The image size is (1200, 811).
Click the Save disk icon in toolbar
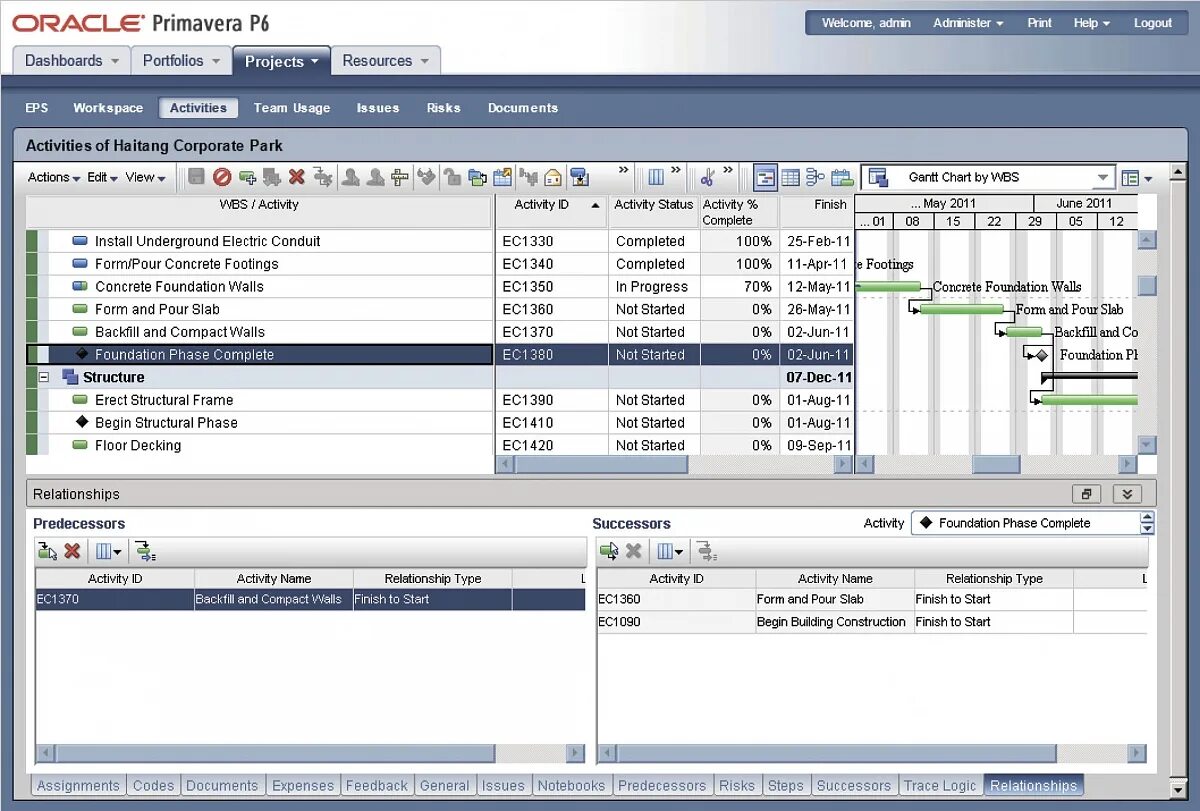click(x=196, y=177)
